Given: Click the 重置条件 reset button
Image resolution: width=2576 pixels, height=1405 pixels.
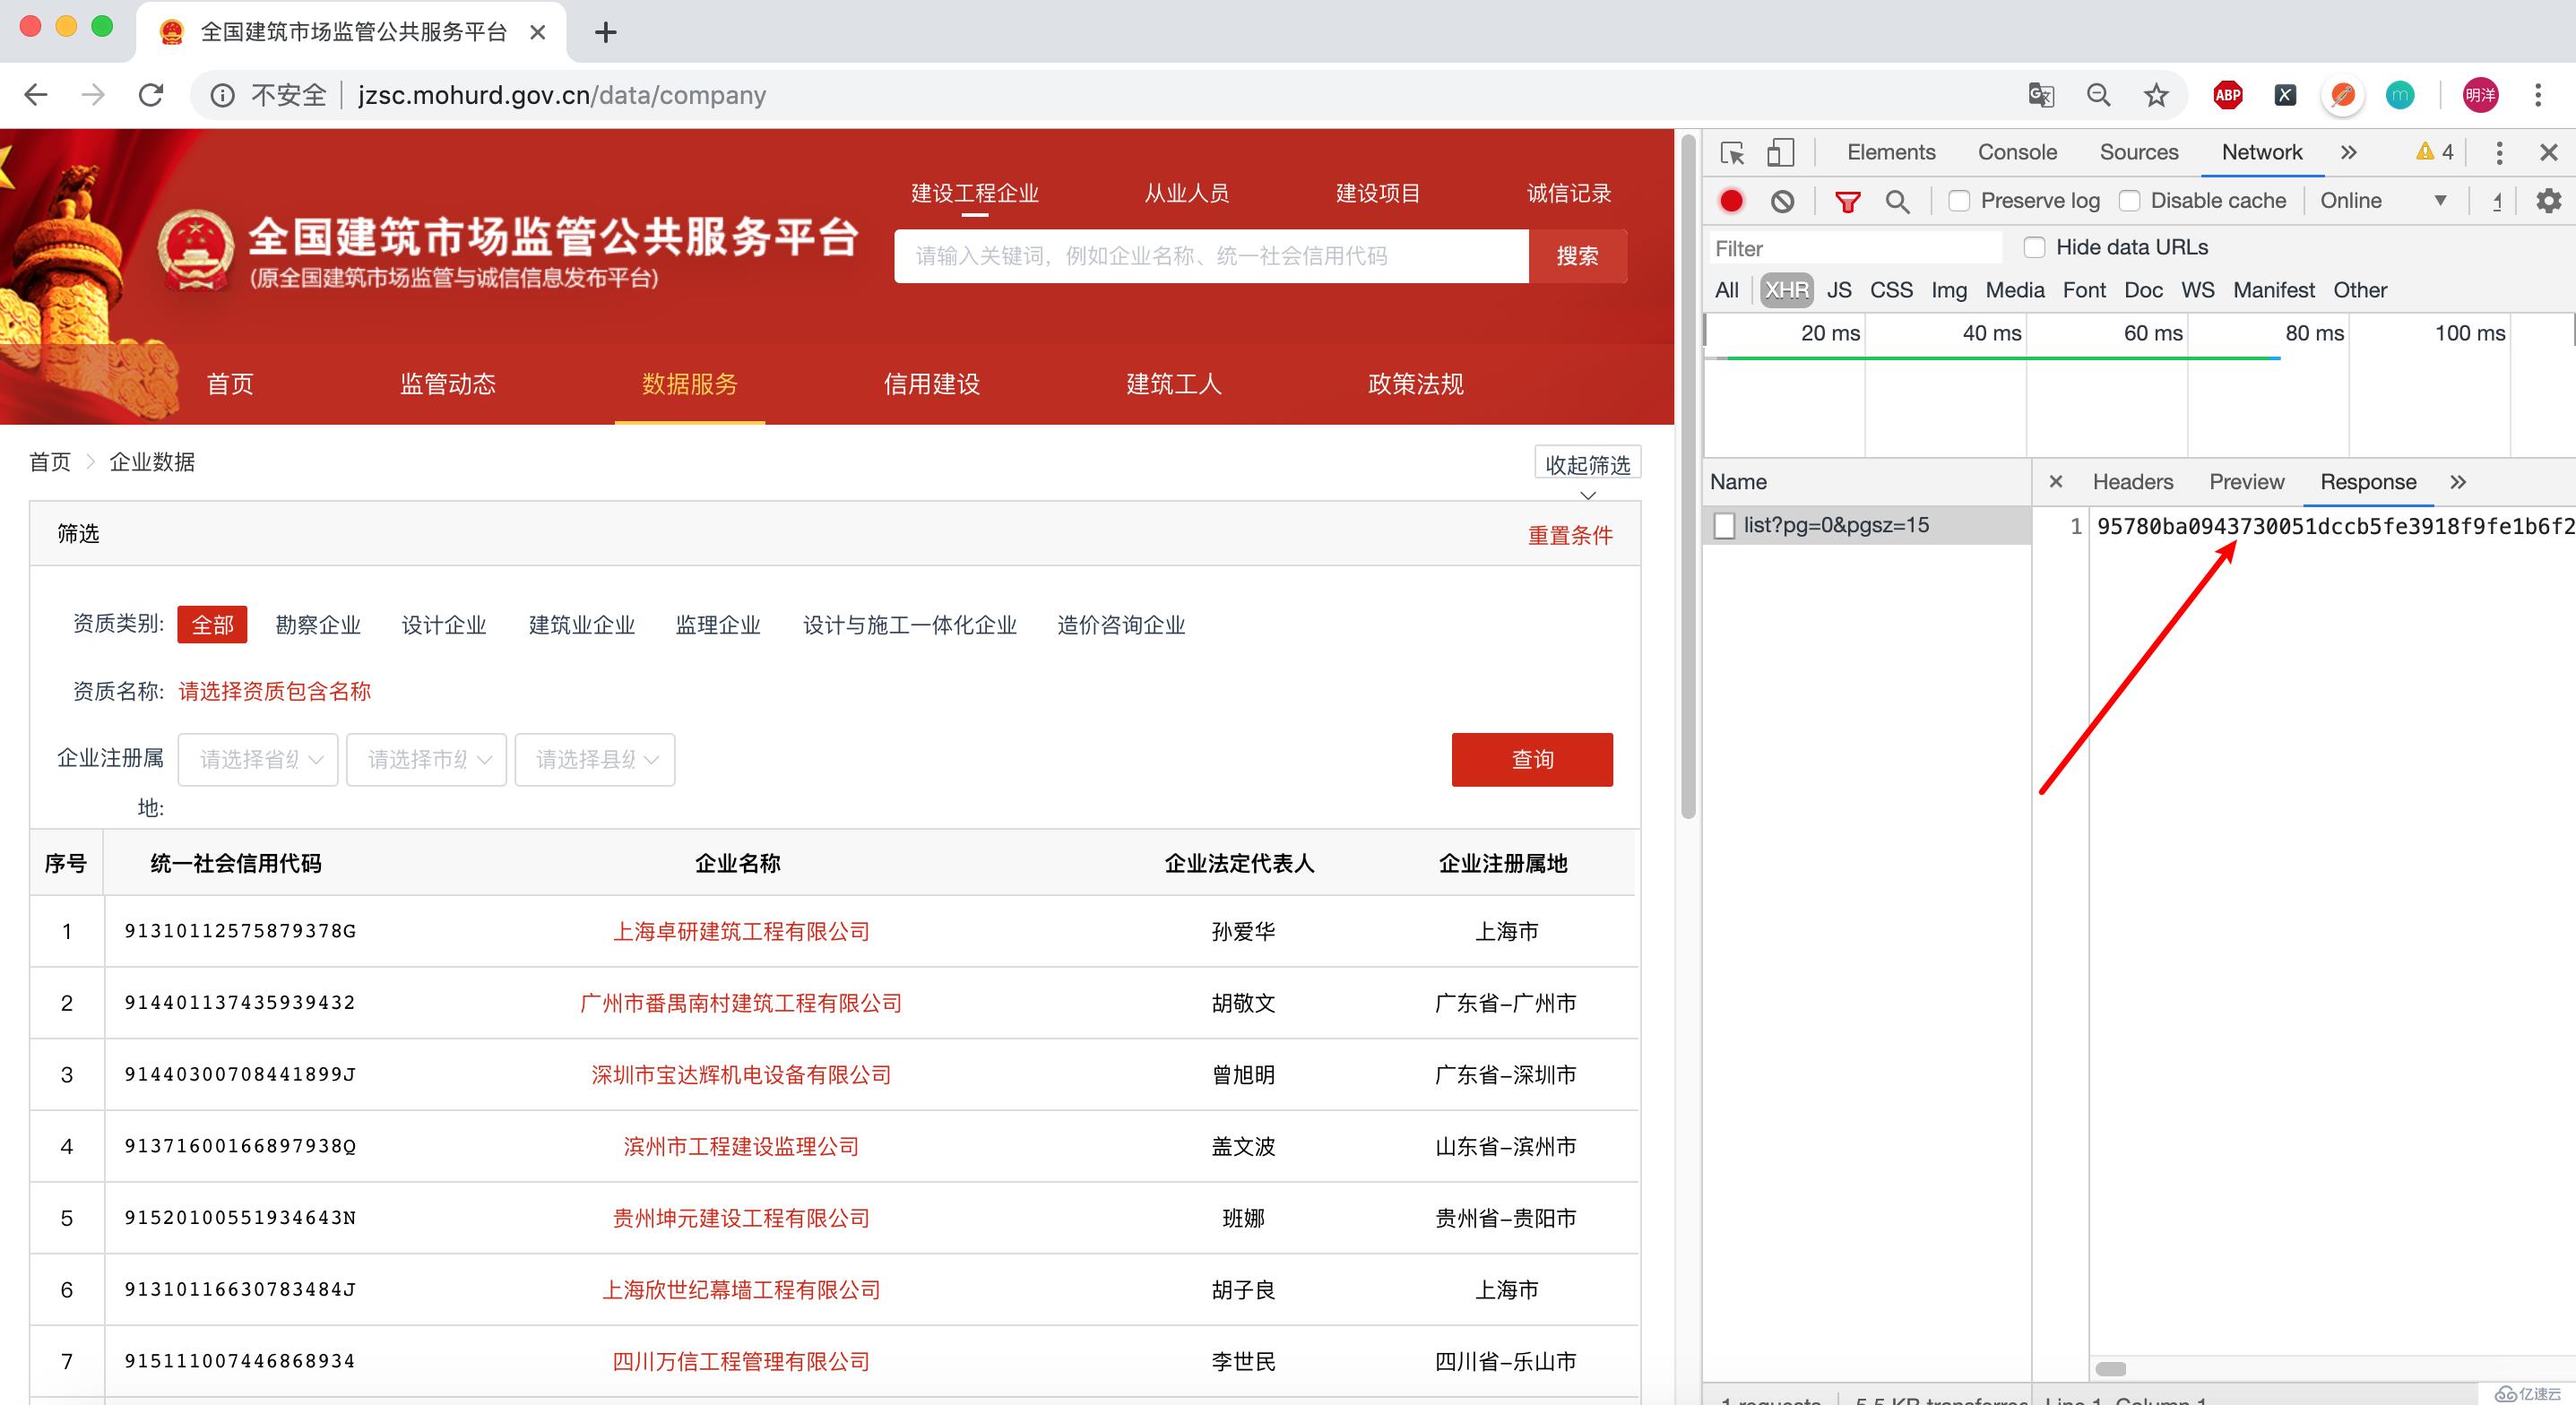Looking at the screenshot, I should click(x=1569, y=535).
